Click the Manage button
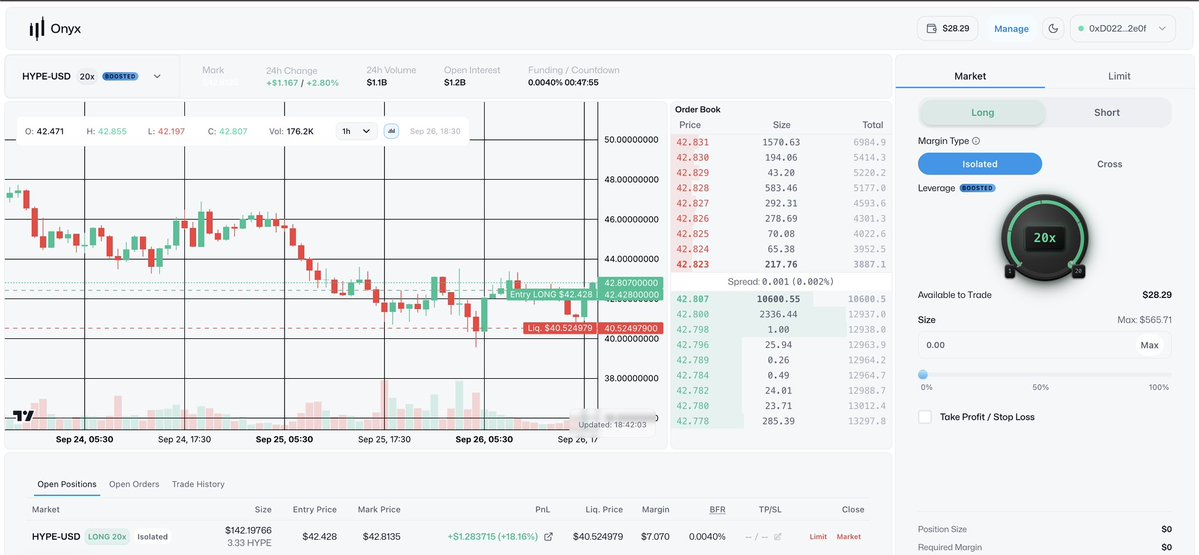Image resolution: width=1199 pixels, height=555 pixels. 1011,28
